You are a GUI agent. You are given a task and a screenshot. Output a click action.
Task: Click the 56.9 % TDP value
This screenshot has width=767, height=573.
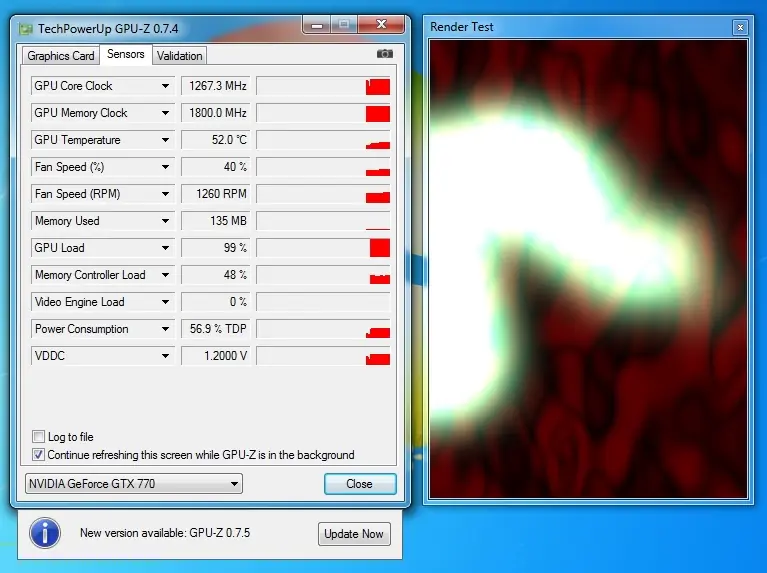pos(216,329)
